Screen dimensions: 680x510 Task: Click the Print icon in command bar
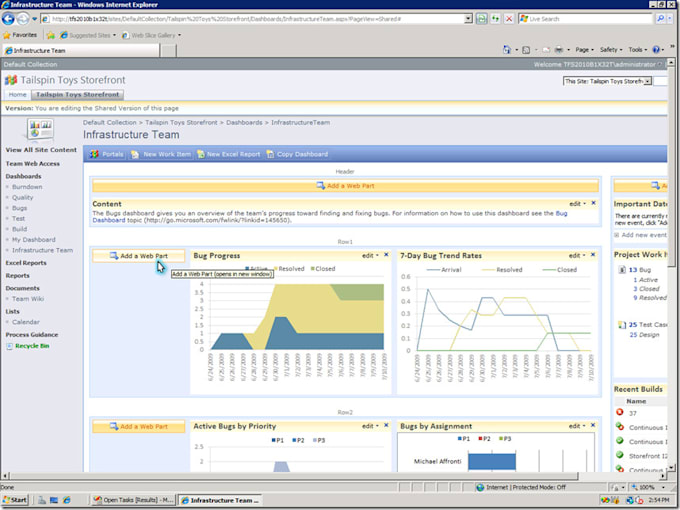[x=559, y=50]
